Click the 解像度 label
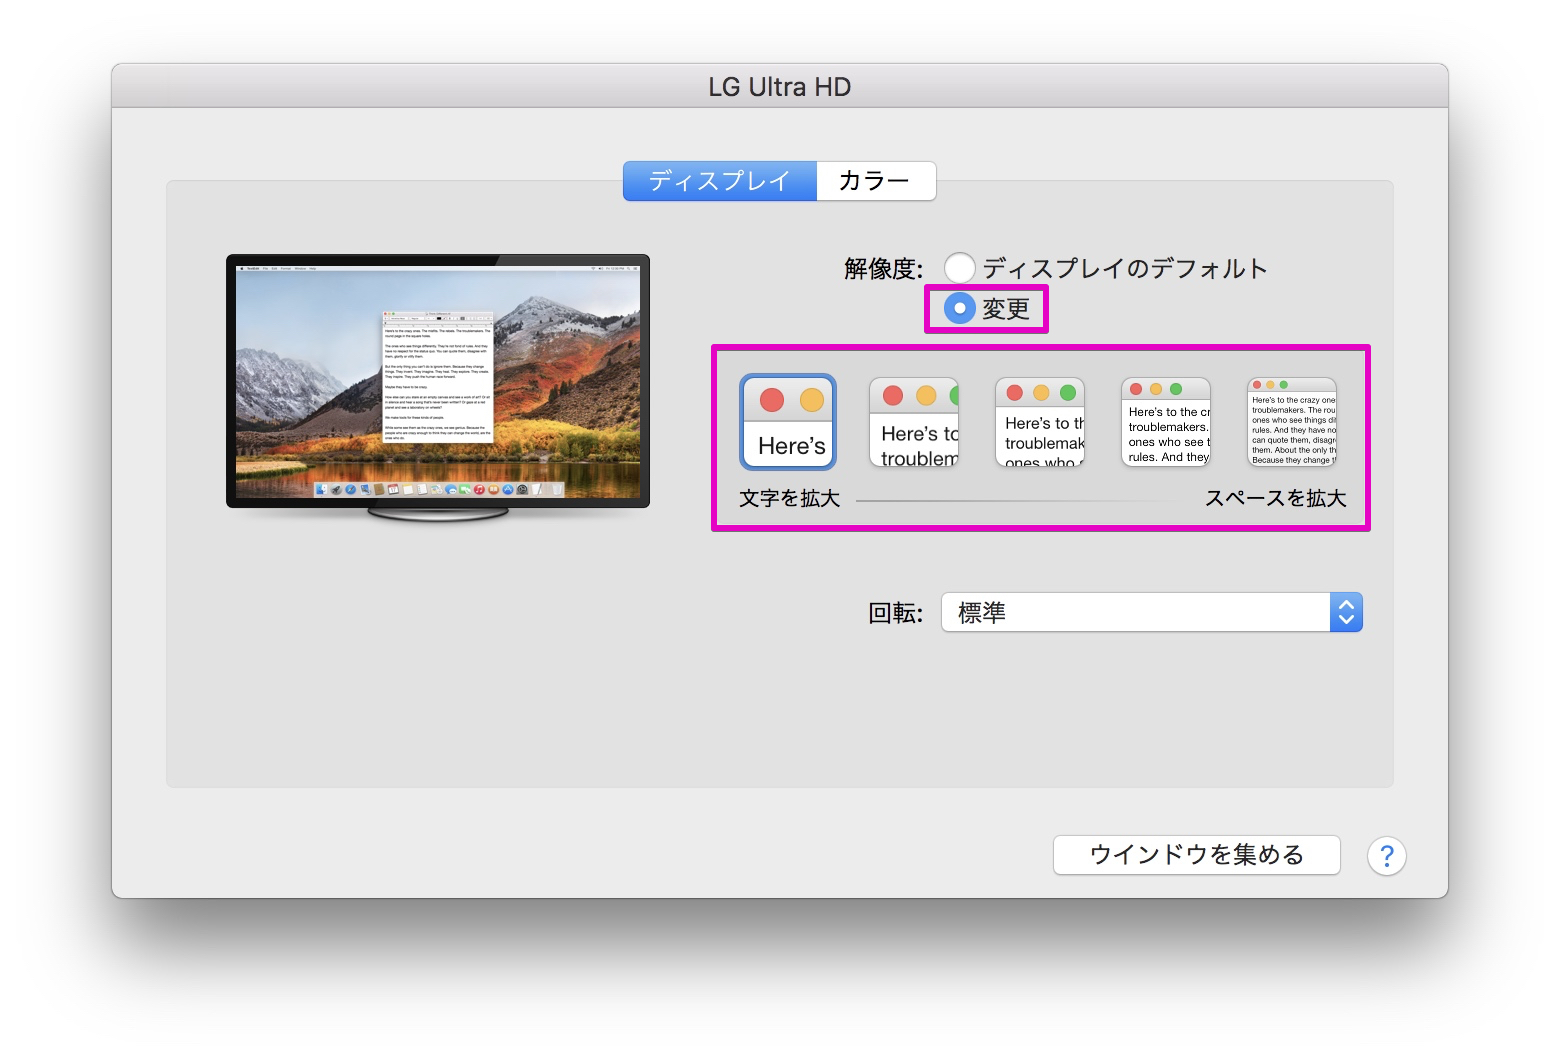 tap(883, 268)
